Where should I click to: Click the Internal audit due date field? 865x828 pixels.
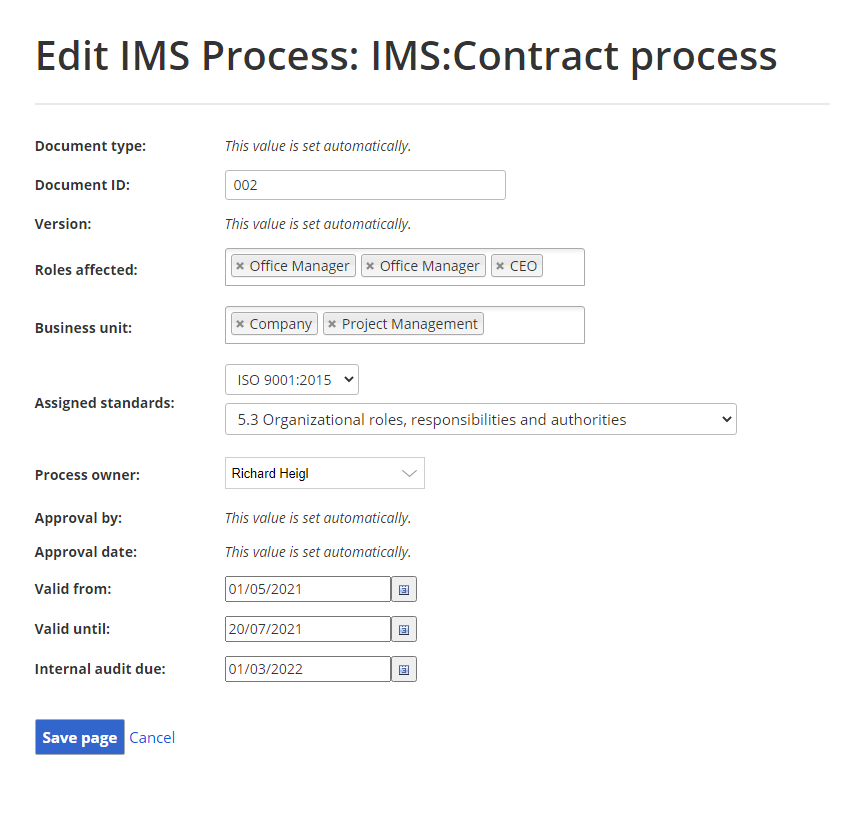click(x=308, y=669)
